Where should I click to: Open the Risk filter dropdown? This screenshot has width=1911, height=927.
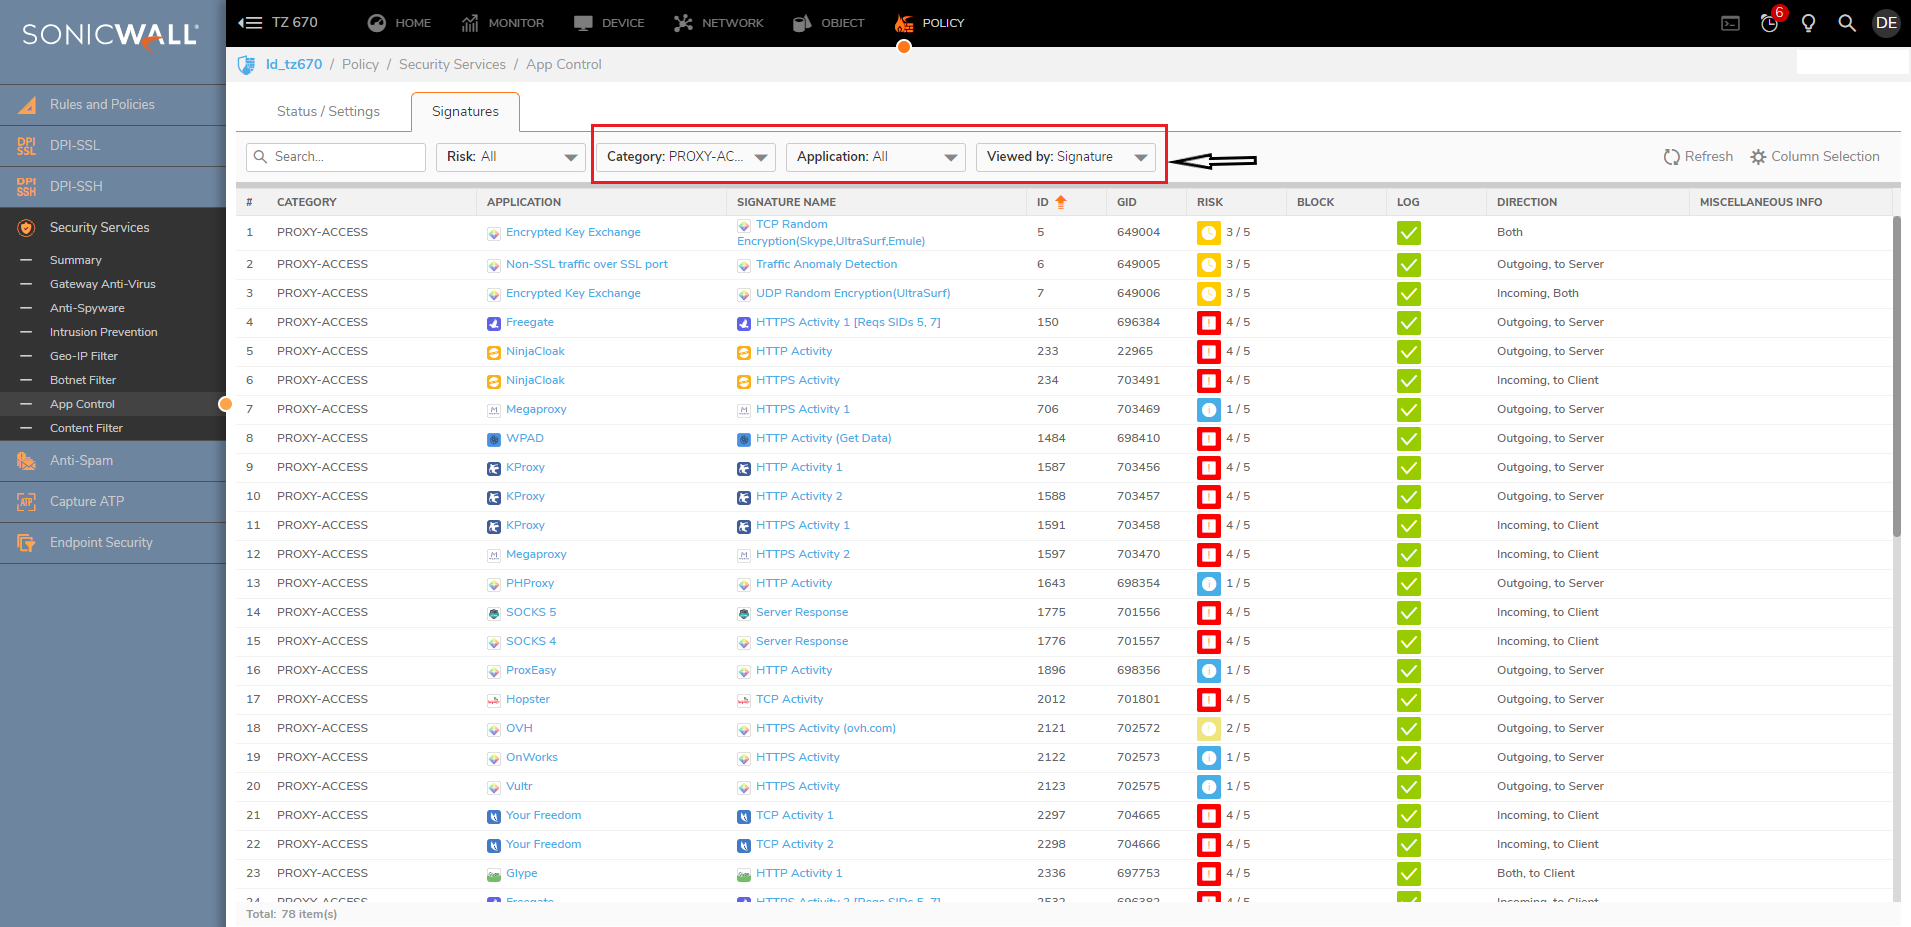tap(510, 157)
